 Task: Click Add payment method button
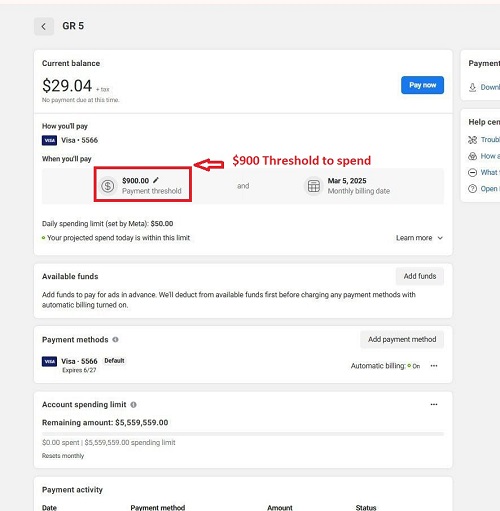point(402,339)
